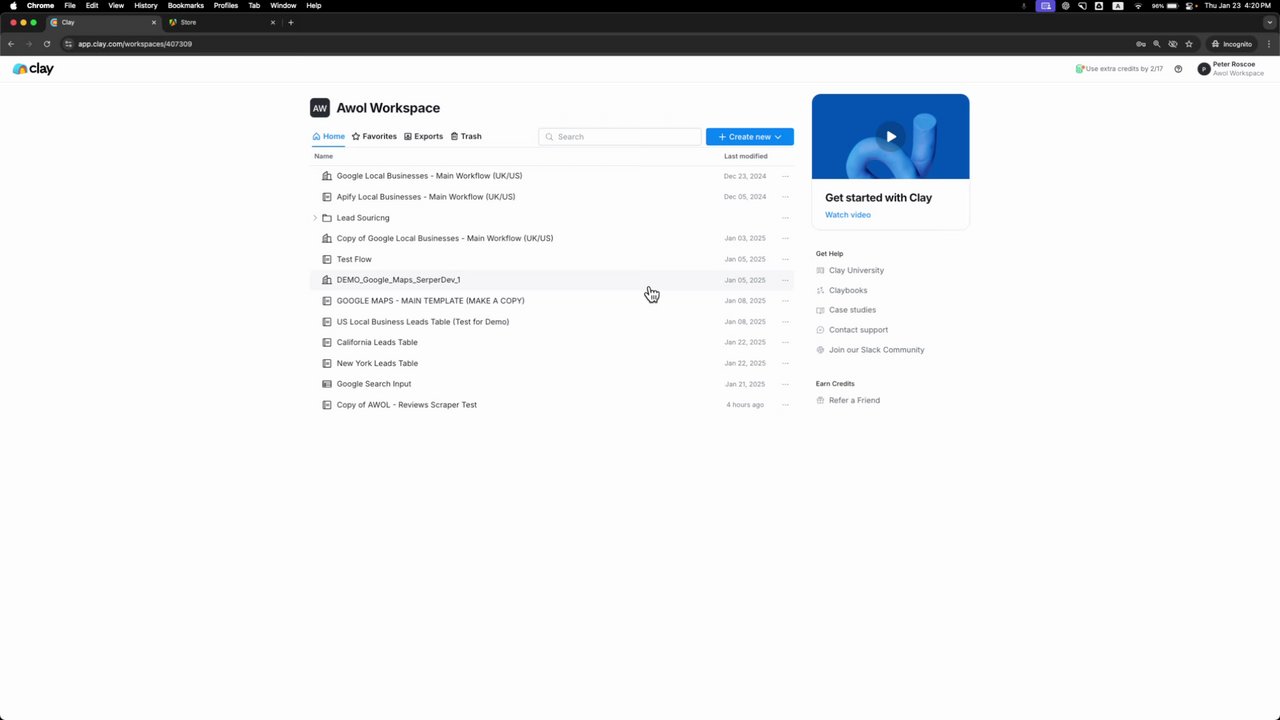Open the Claybooks help link
Image resolution: width=1280 pixels, height=720 pixels.
coord(848,290)
